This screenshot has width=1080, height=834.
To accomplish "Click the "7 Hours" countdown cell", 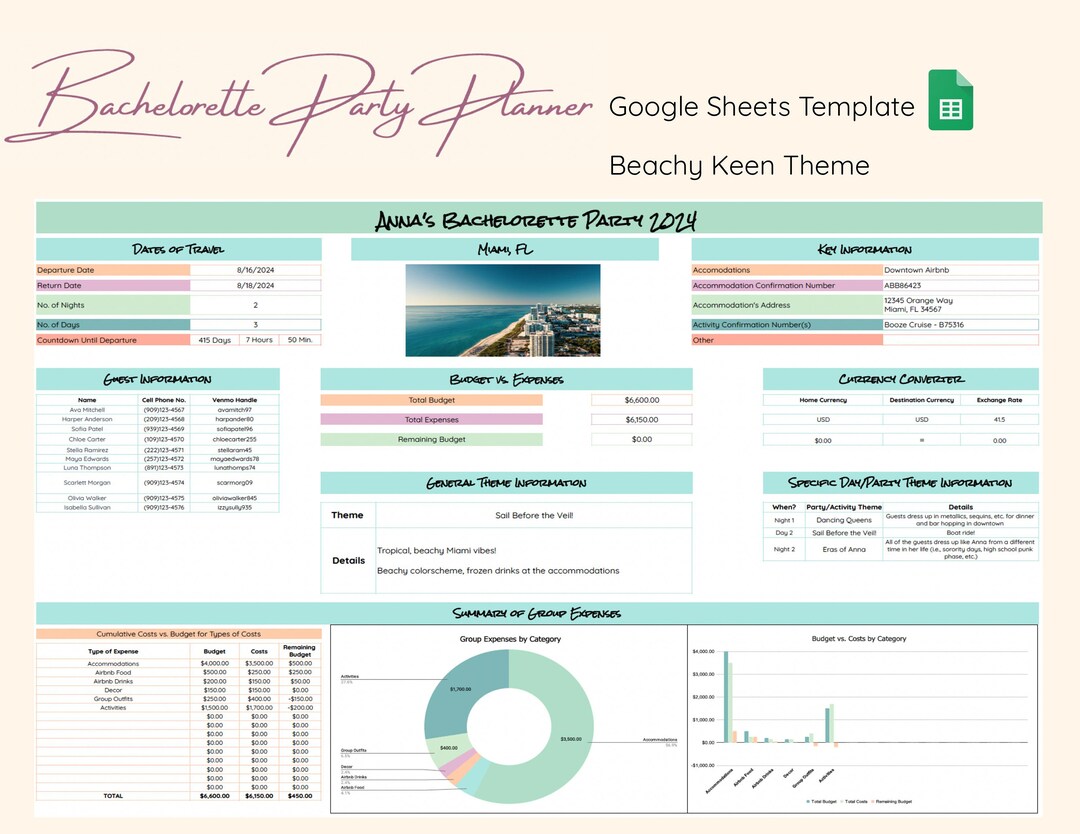I will point(259,340).
